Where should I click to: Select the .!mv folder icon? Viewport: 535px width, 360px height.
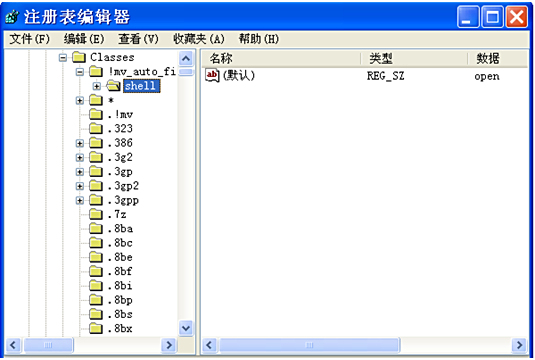click(x=96, y=114)
